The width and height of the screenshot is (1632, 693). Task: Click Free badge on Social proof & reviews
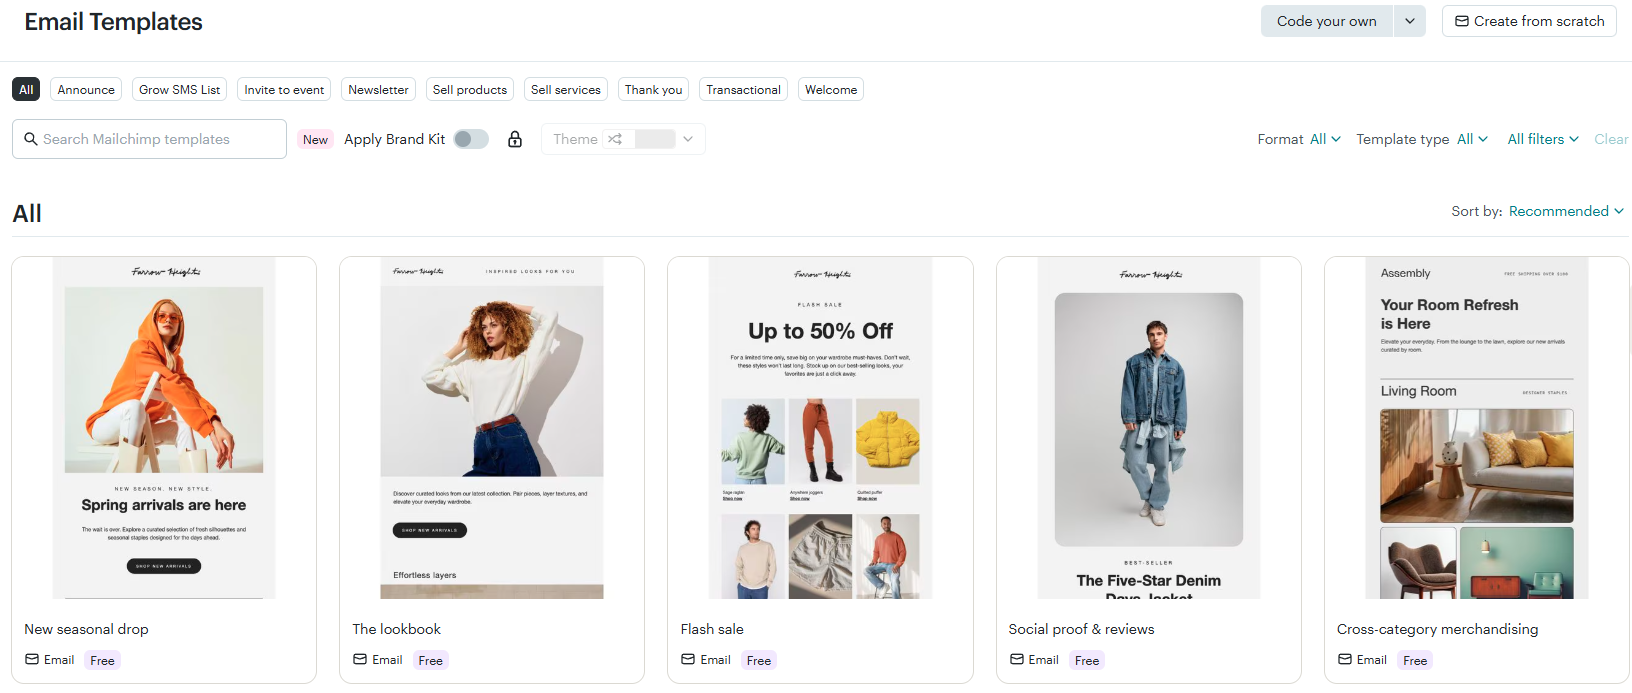click(1087, 660)
